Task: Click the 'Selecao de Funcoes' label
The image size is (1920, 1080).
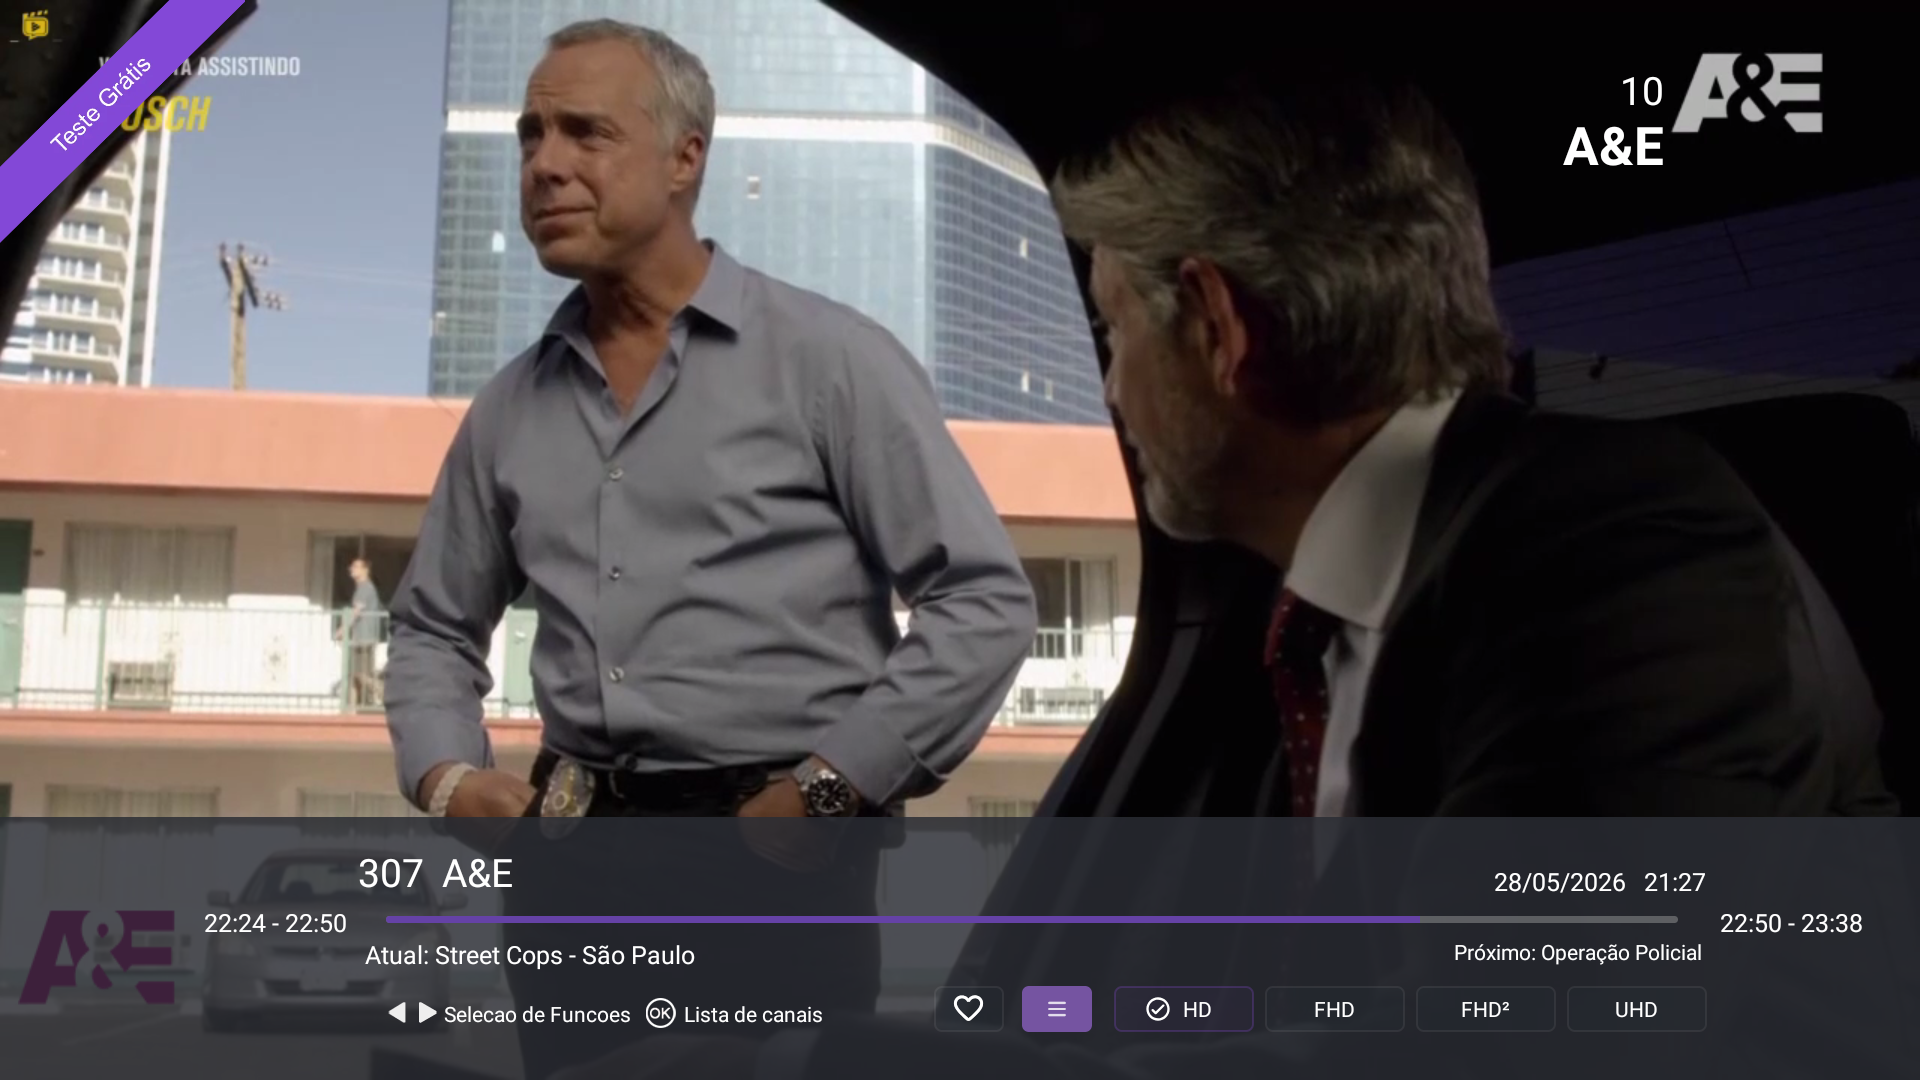Action: tap(537, 1014)
